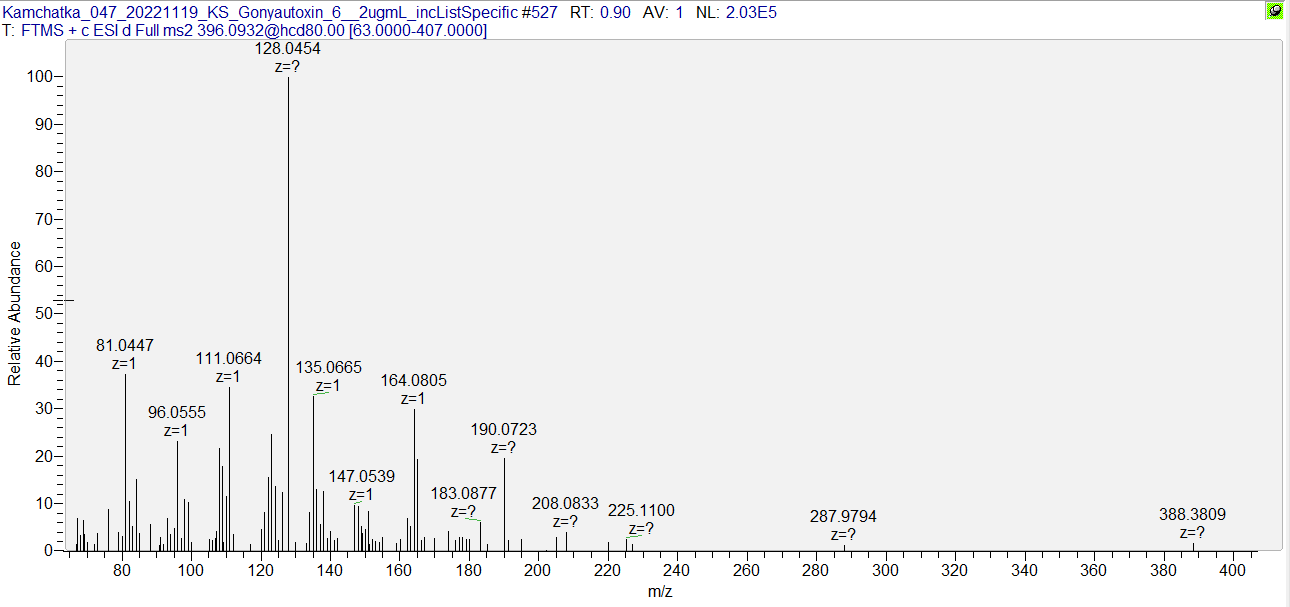
Task: Click the m/z axis title
Action: (661, 592)
